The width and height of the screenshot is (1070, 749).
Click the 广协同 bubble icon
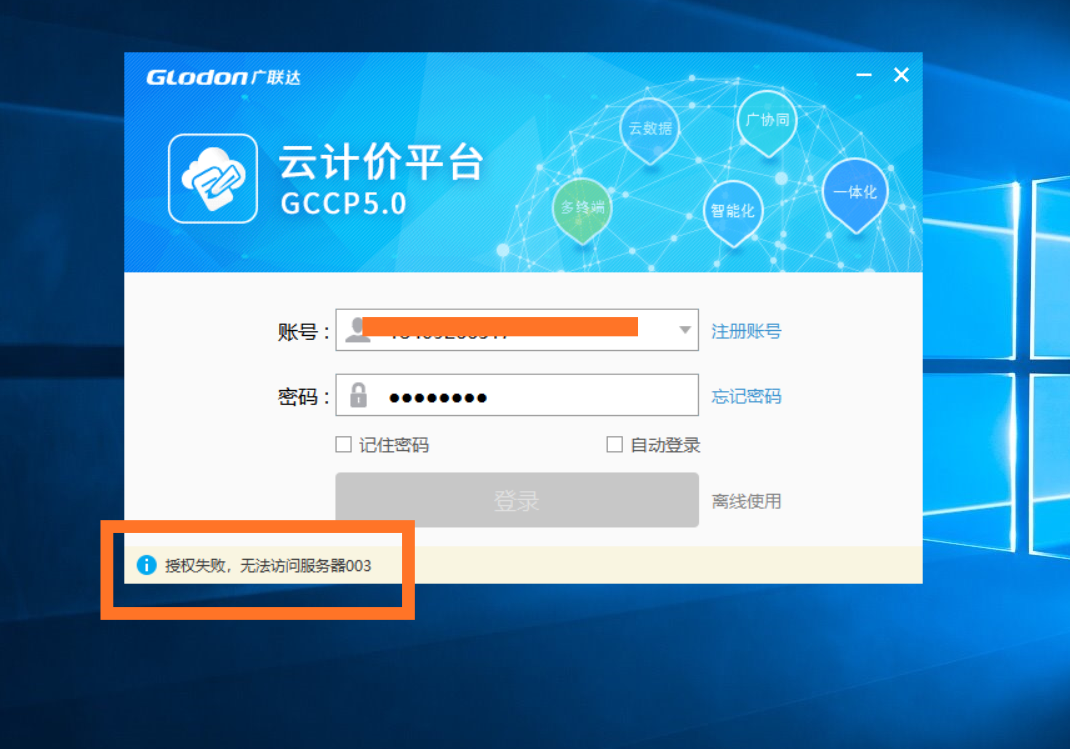pos(767,123)
